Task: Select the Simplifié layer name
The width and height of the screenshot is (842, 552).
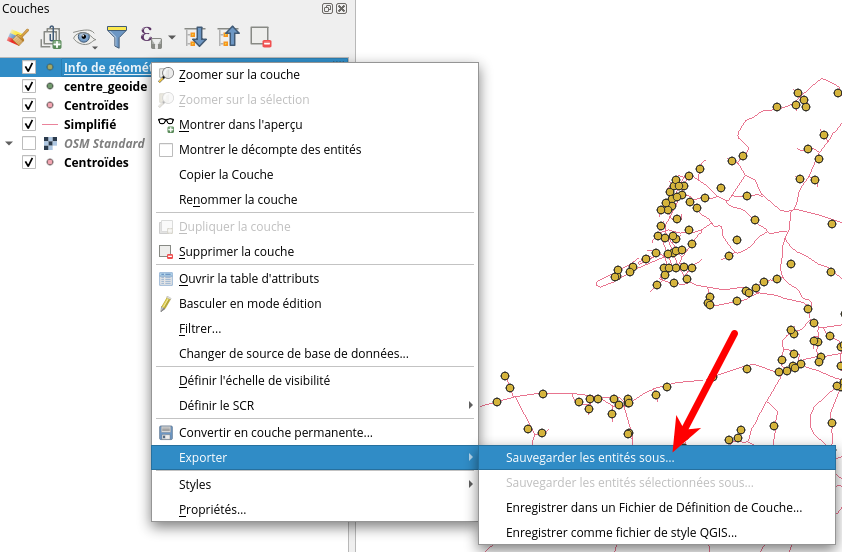Action: (90, 125)
